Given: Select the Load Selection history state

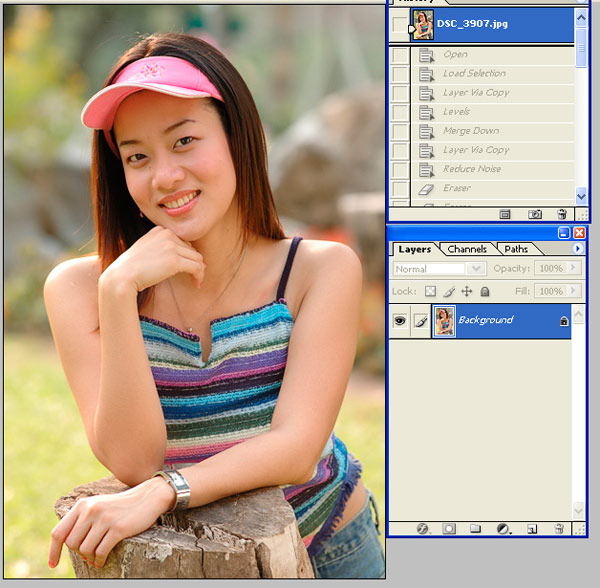Looking at the screenshot, I should point(493,74).
